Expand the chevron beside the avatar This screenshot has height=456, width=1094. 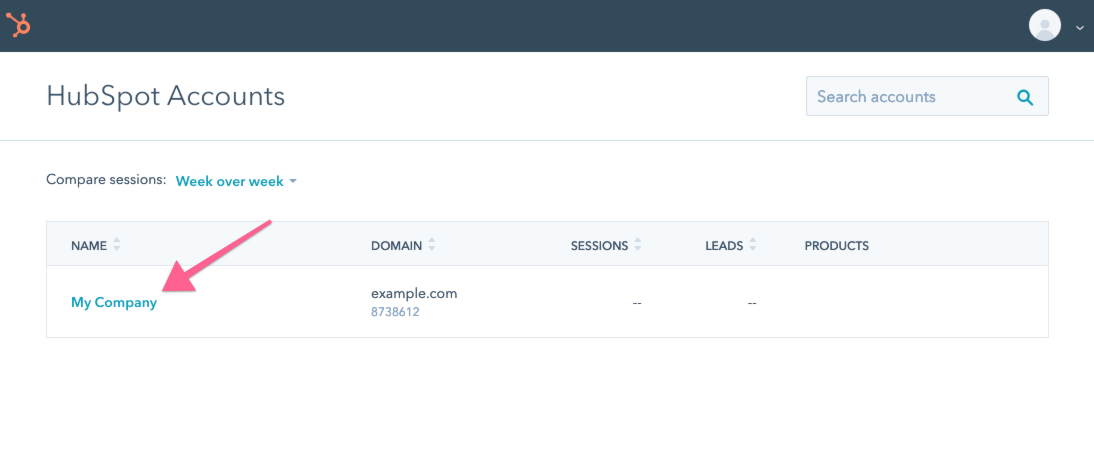[1079, 28]
